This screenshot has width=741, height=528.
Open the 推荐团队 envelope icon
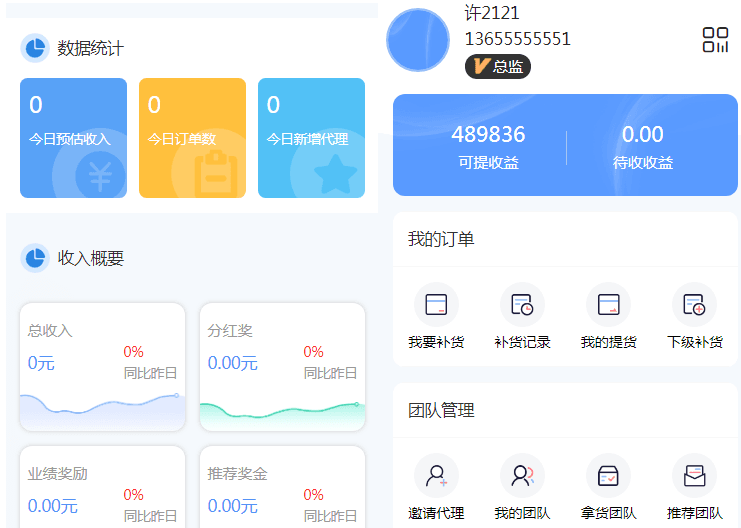pos(694,476)
